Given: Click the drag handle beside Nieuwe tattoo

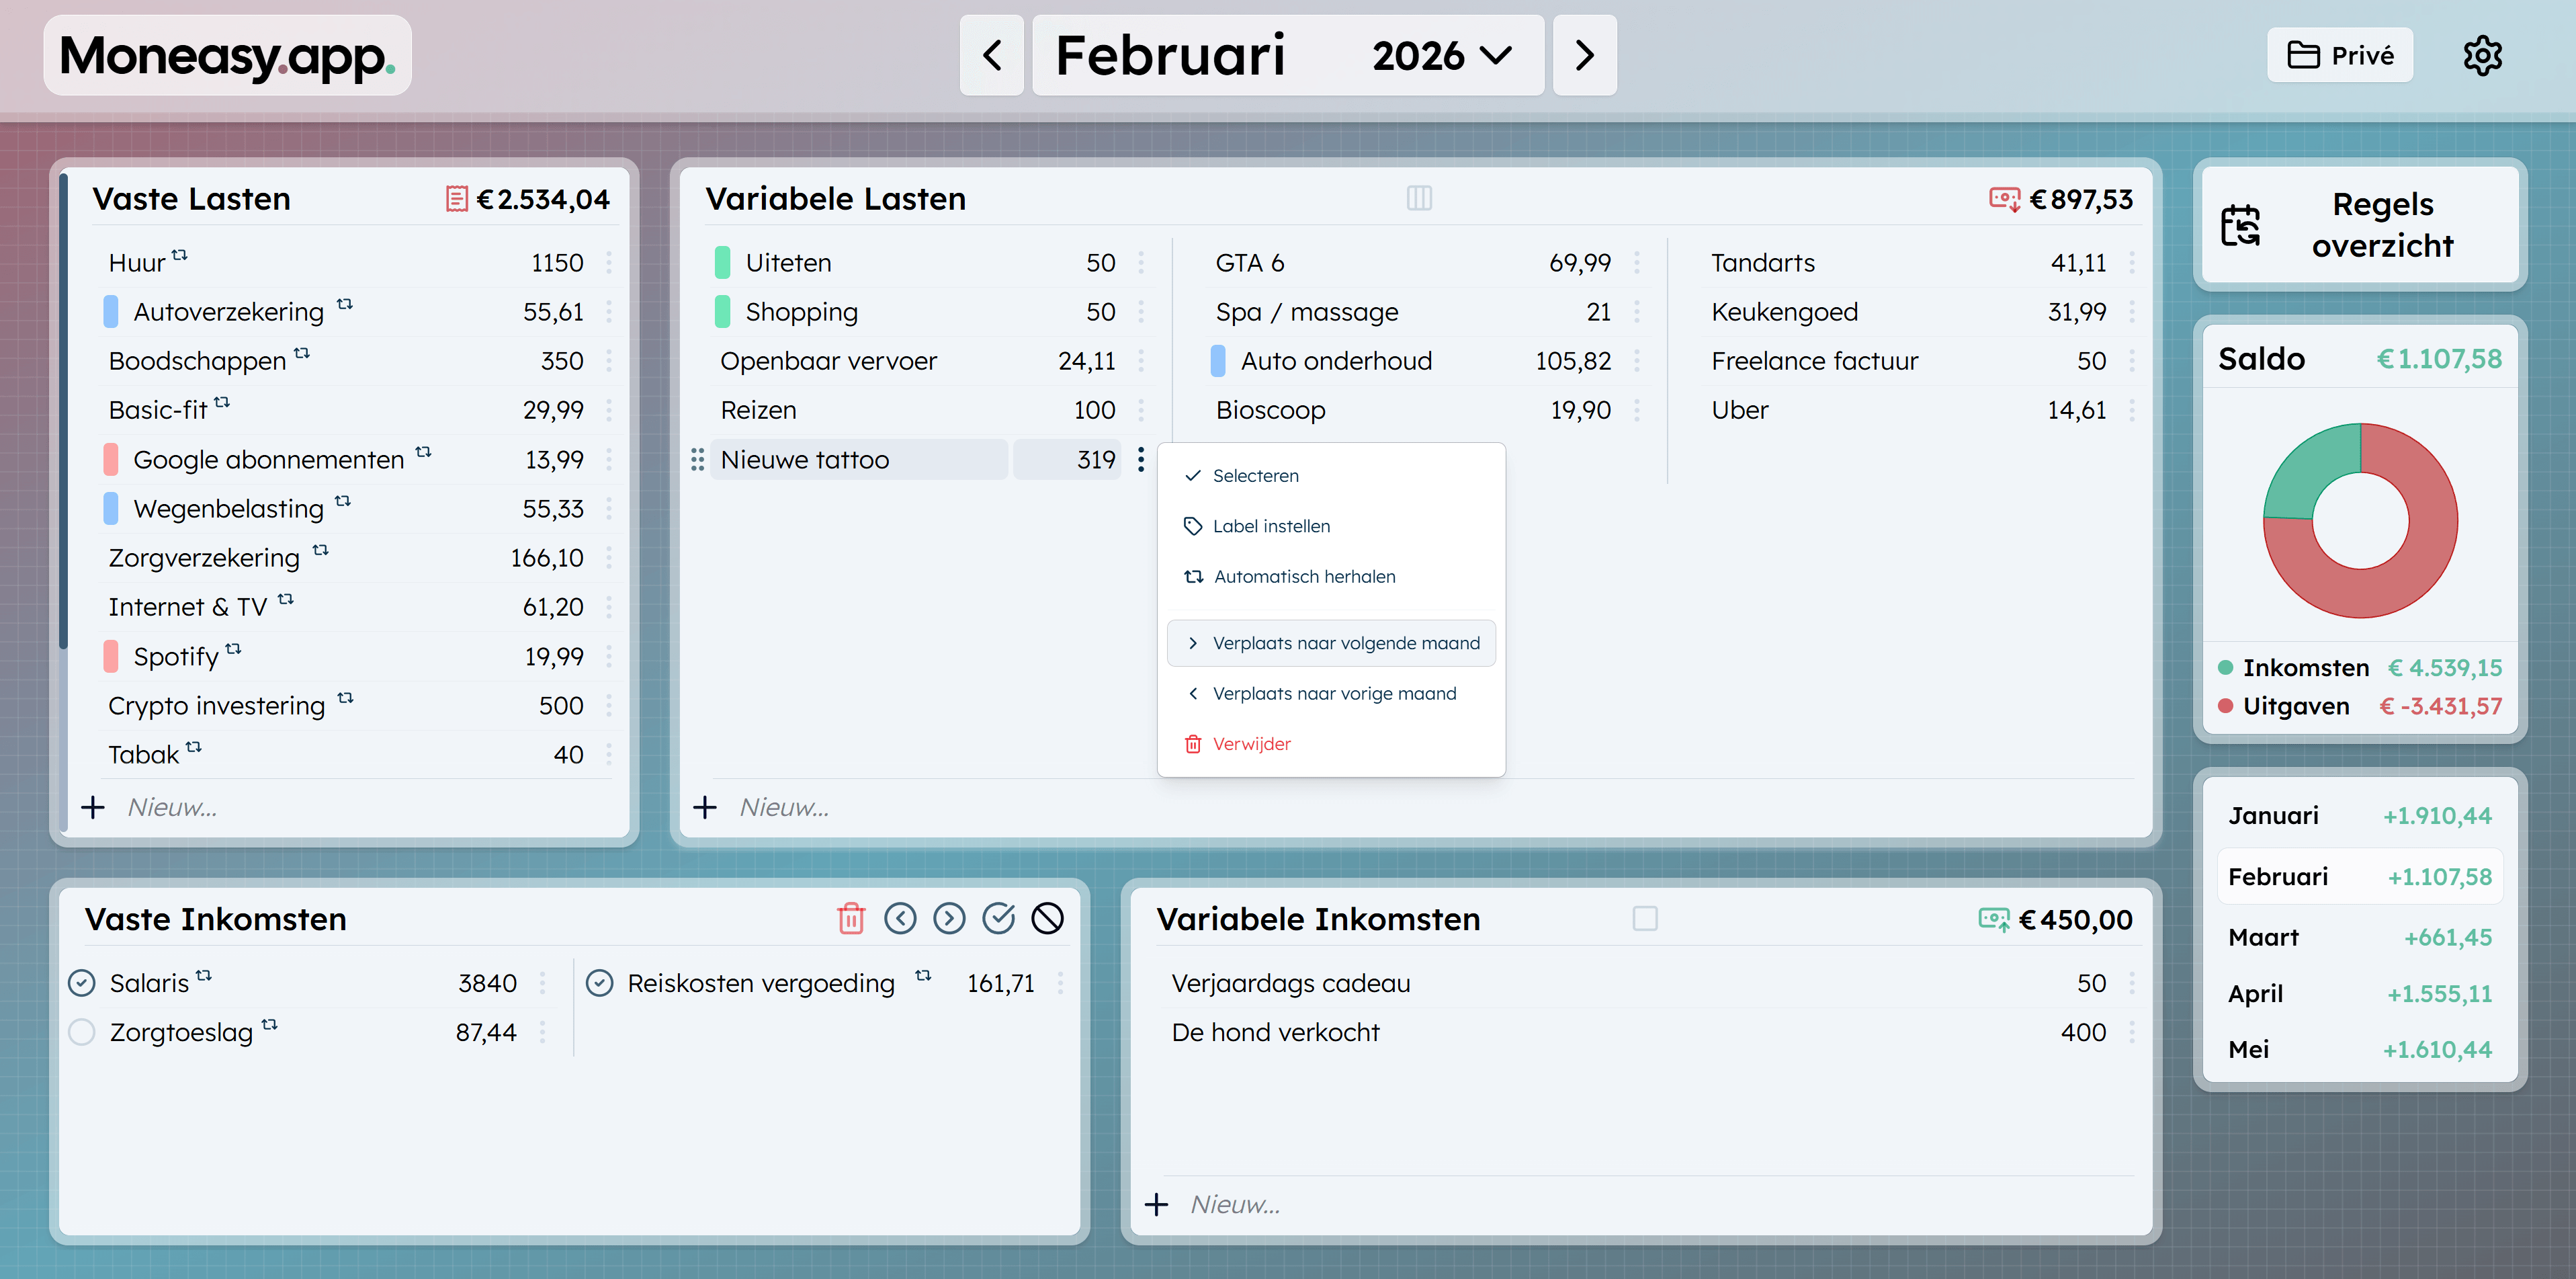Looking at the screenshot, I should [697, 460].
